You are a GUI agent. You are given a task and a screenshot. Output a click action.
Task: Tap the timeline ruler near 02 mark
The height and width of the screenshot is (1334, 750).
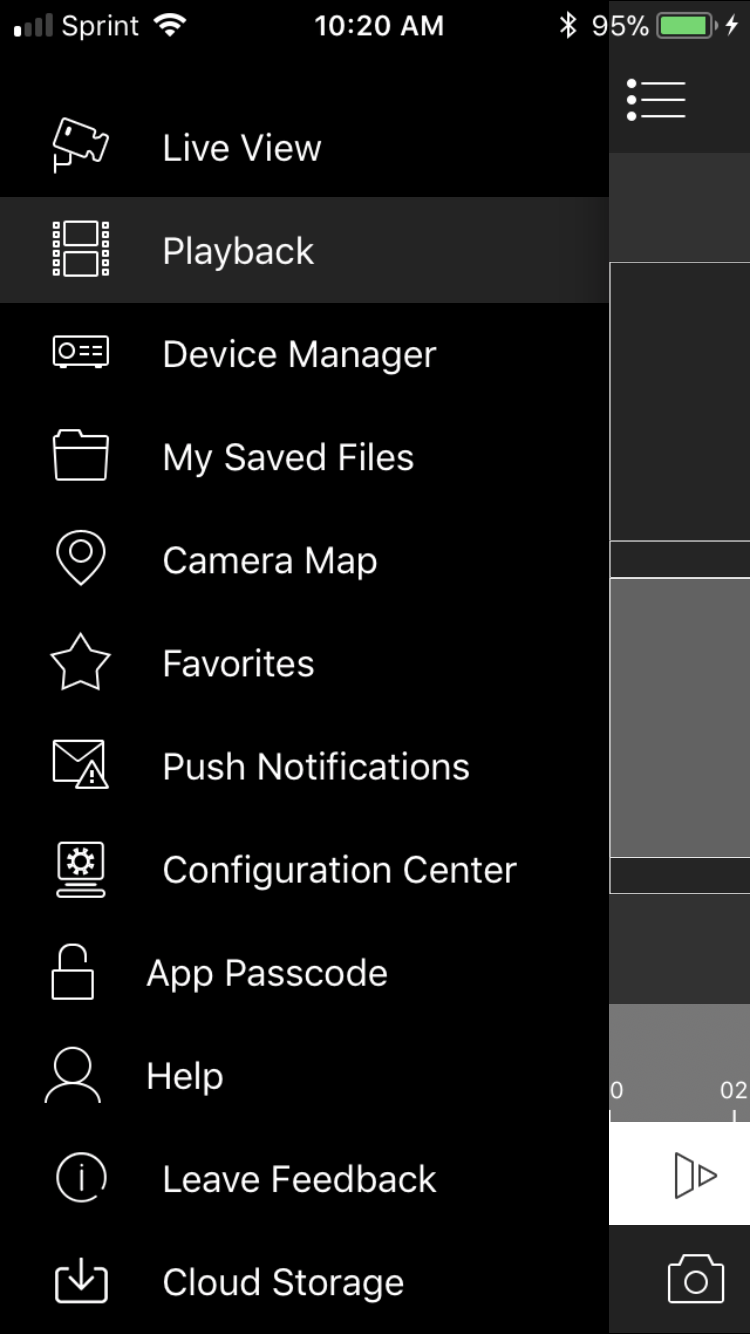click(733, 1092)
